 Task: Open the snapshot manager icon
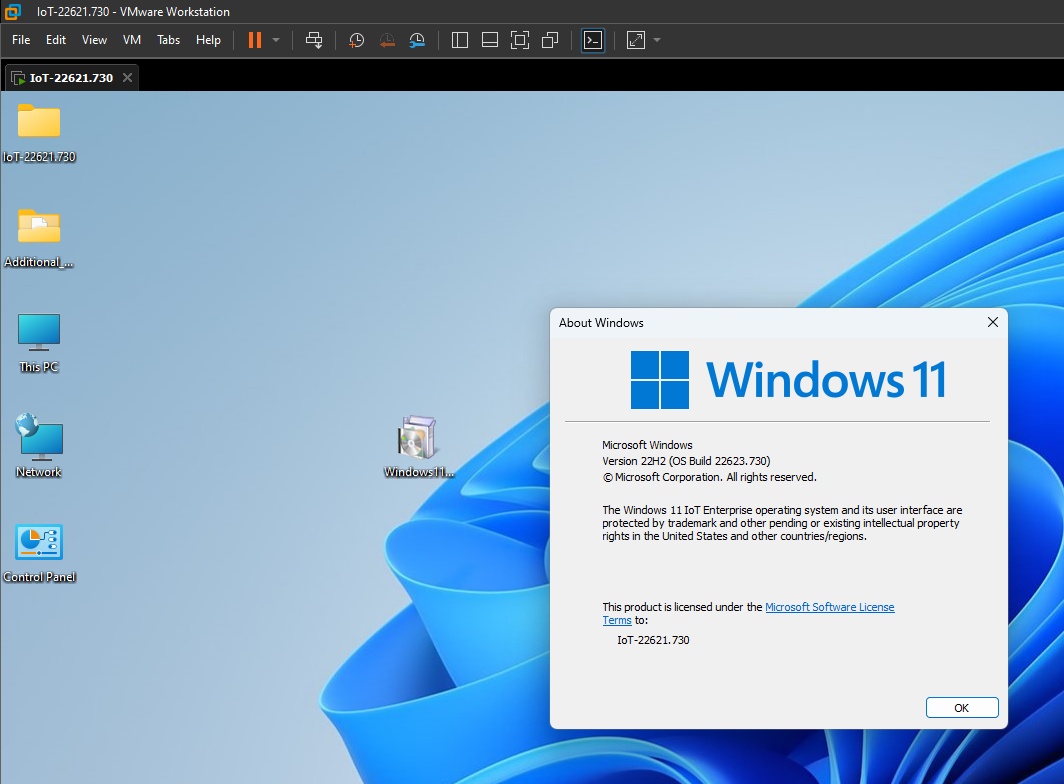pos(417,40)
